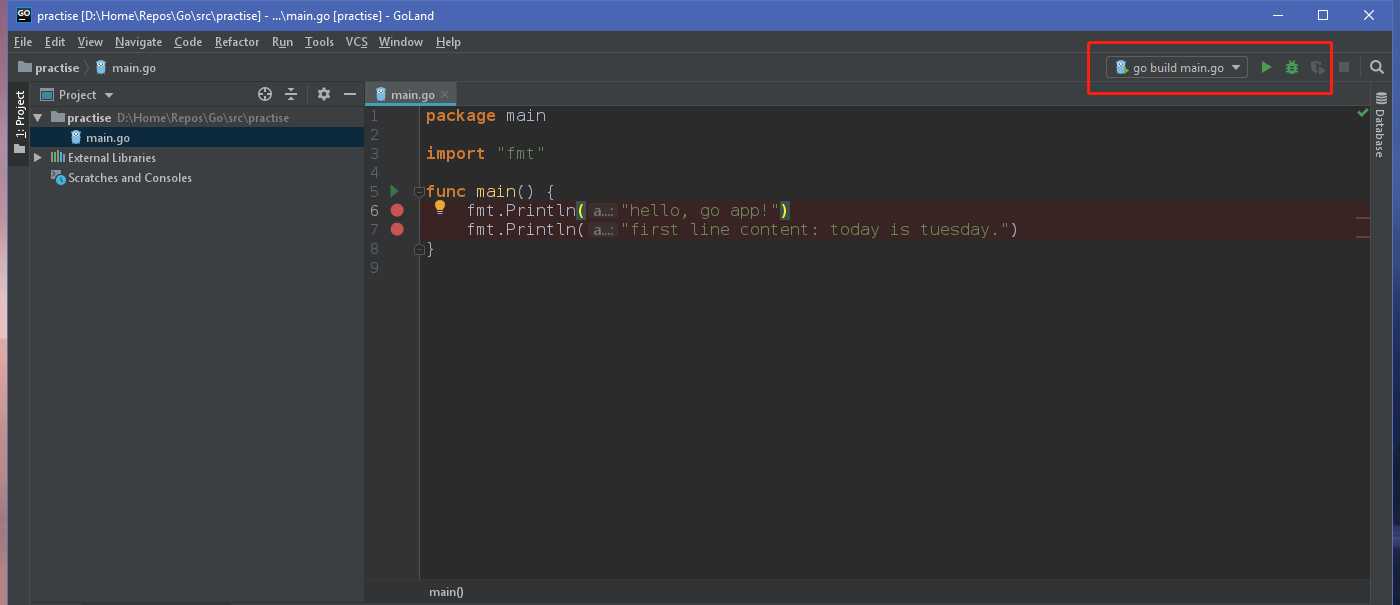
Task: Click the closing fold marker at line 8
Action: pyautogui.click(x=419, y=248)
